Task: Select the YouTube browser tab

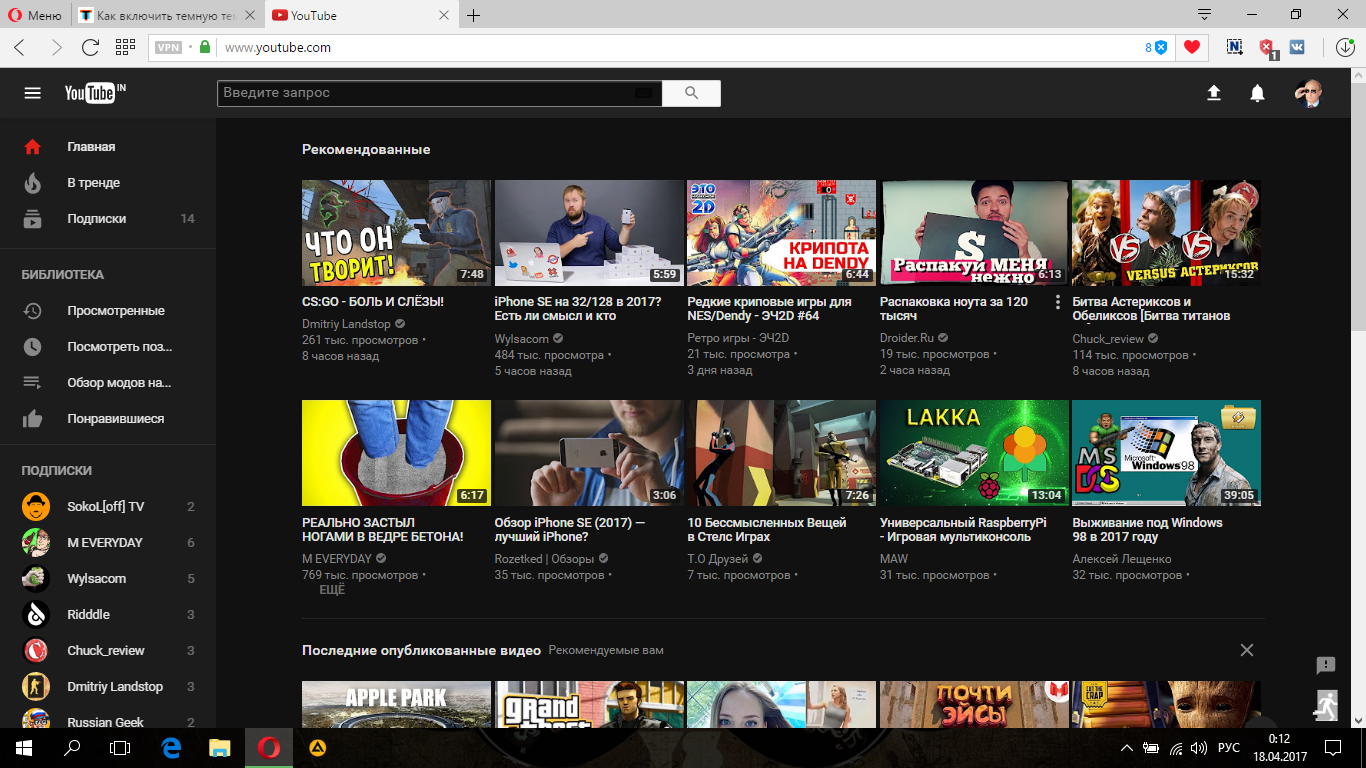Action: coord(360,15)
